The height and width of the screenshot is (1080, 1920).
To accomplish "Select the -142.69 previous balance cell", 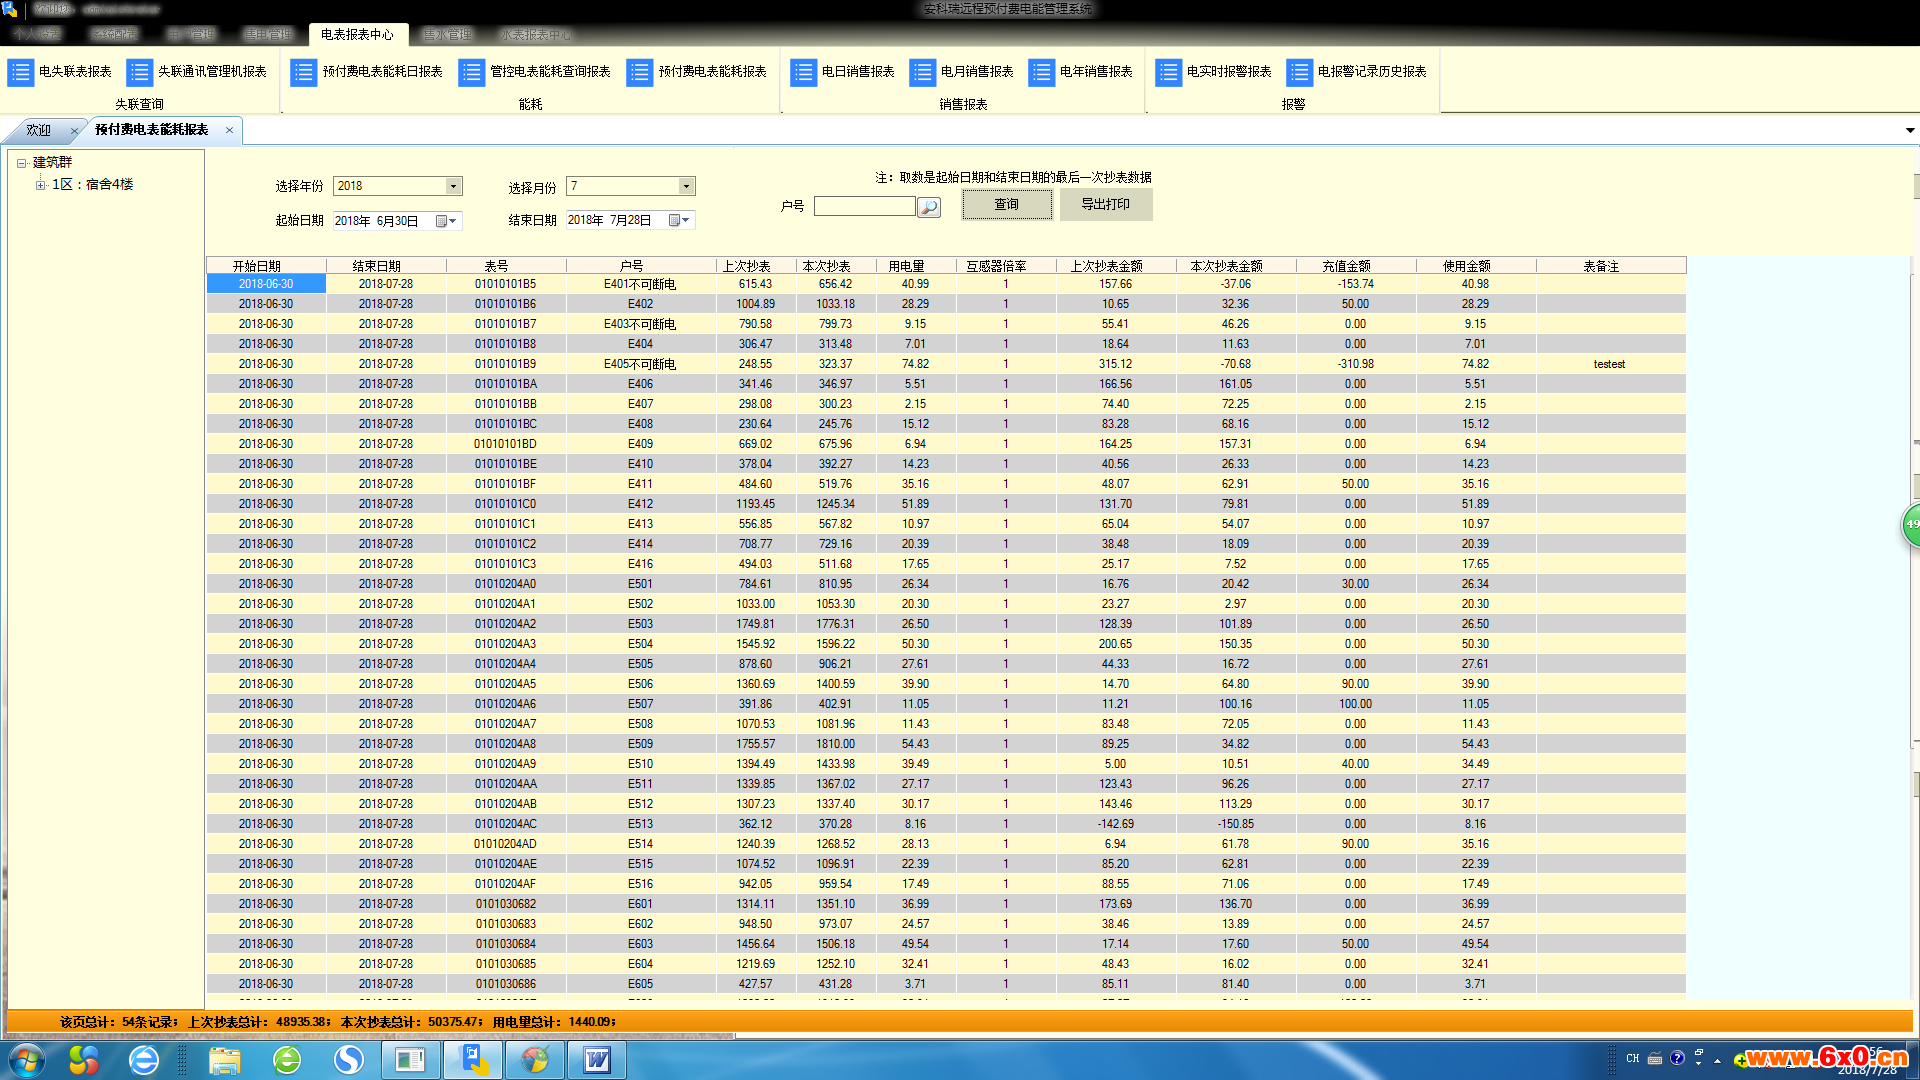I will (1116, 824).
